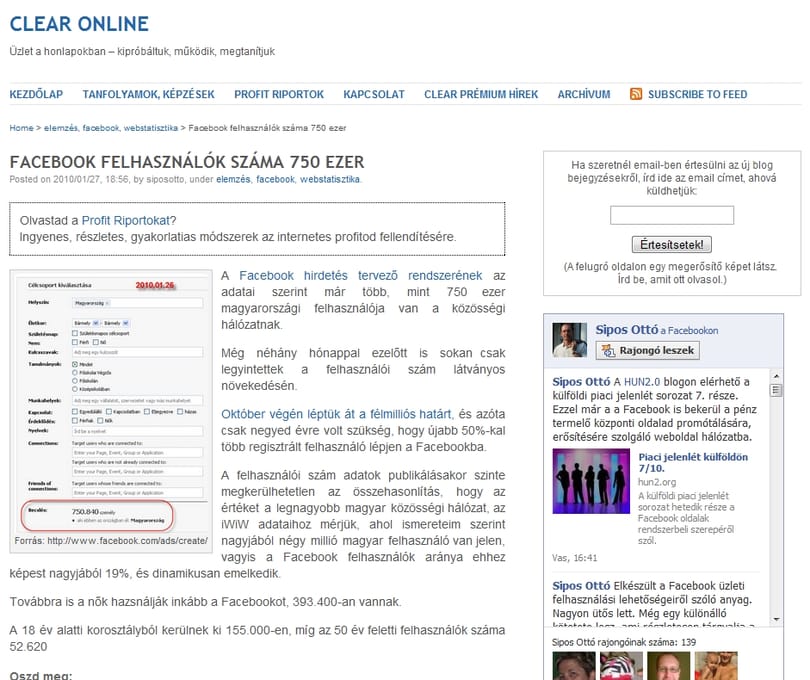The width and height of the screenshot is (810, 680).
Task: Open Profit riportok menu item
Action: (x=279, y=95)
